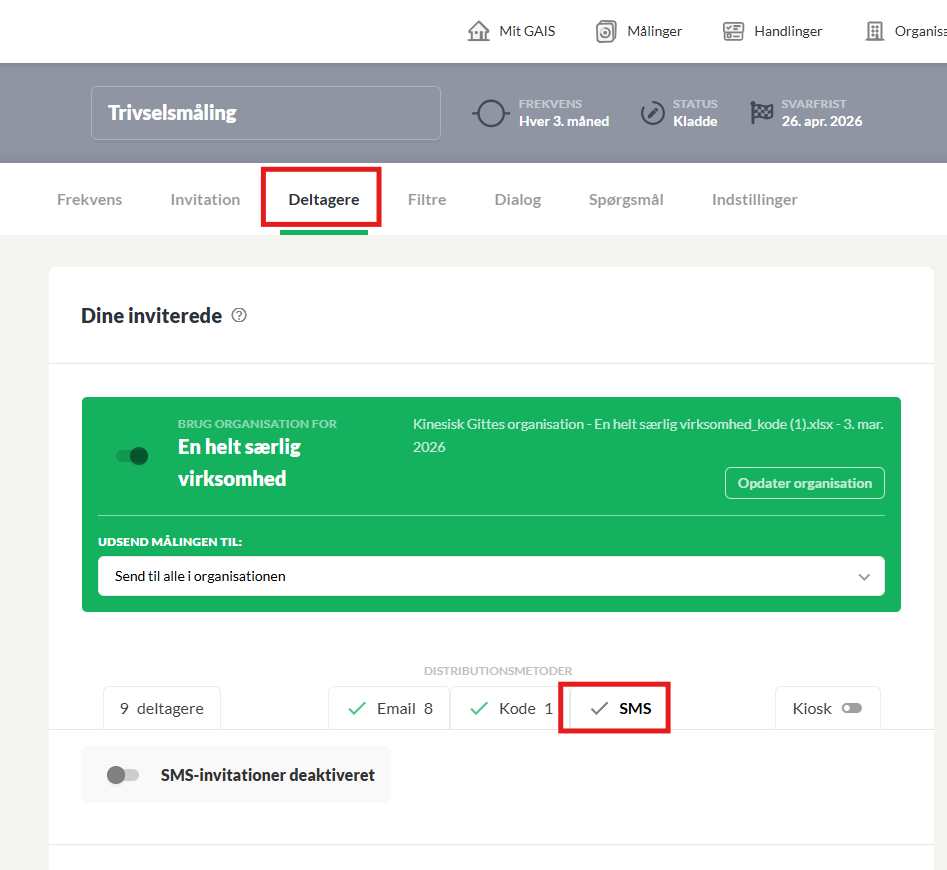Open Målinger menu item
The height and width of the screenshot is (870, 947).
639,31
